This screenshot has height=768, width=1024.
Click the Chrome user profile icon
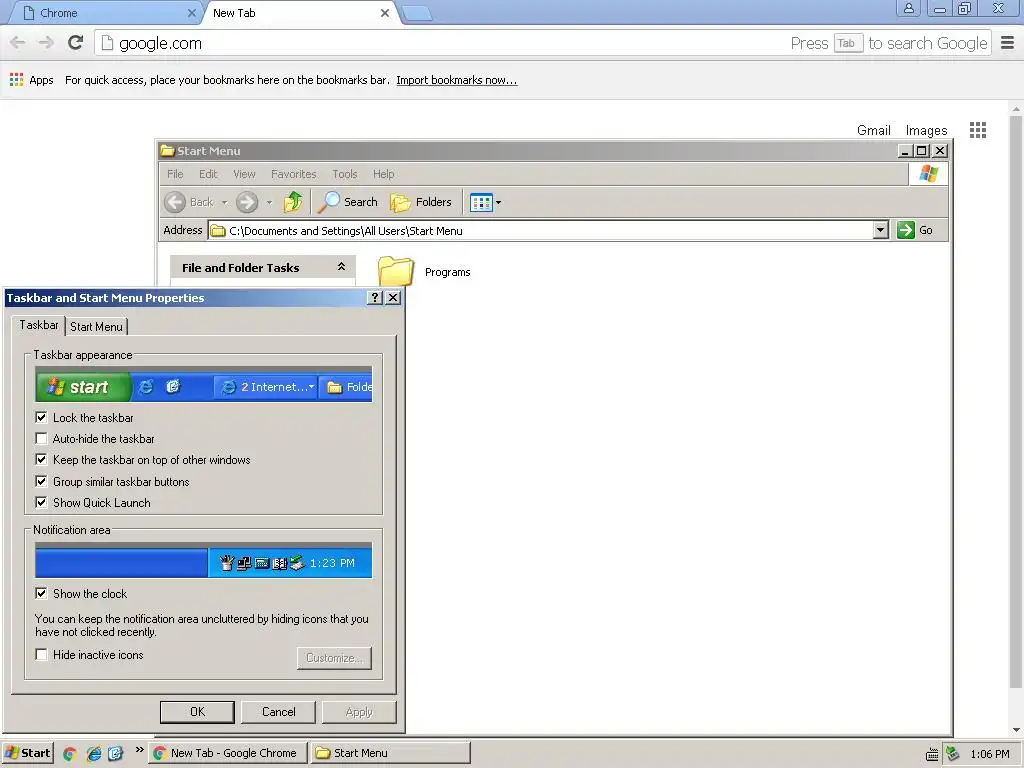point(908,8)
